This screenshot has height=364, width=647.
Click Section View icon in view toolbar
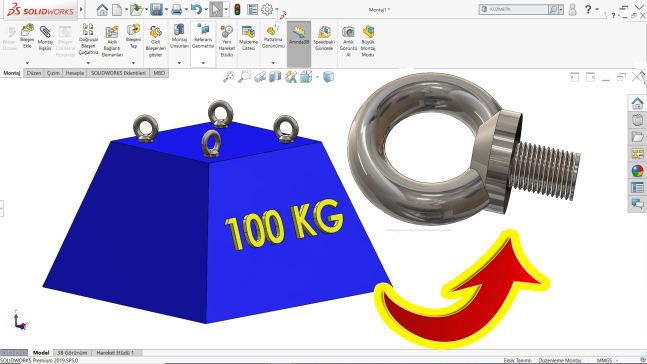275,77
